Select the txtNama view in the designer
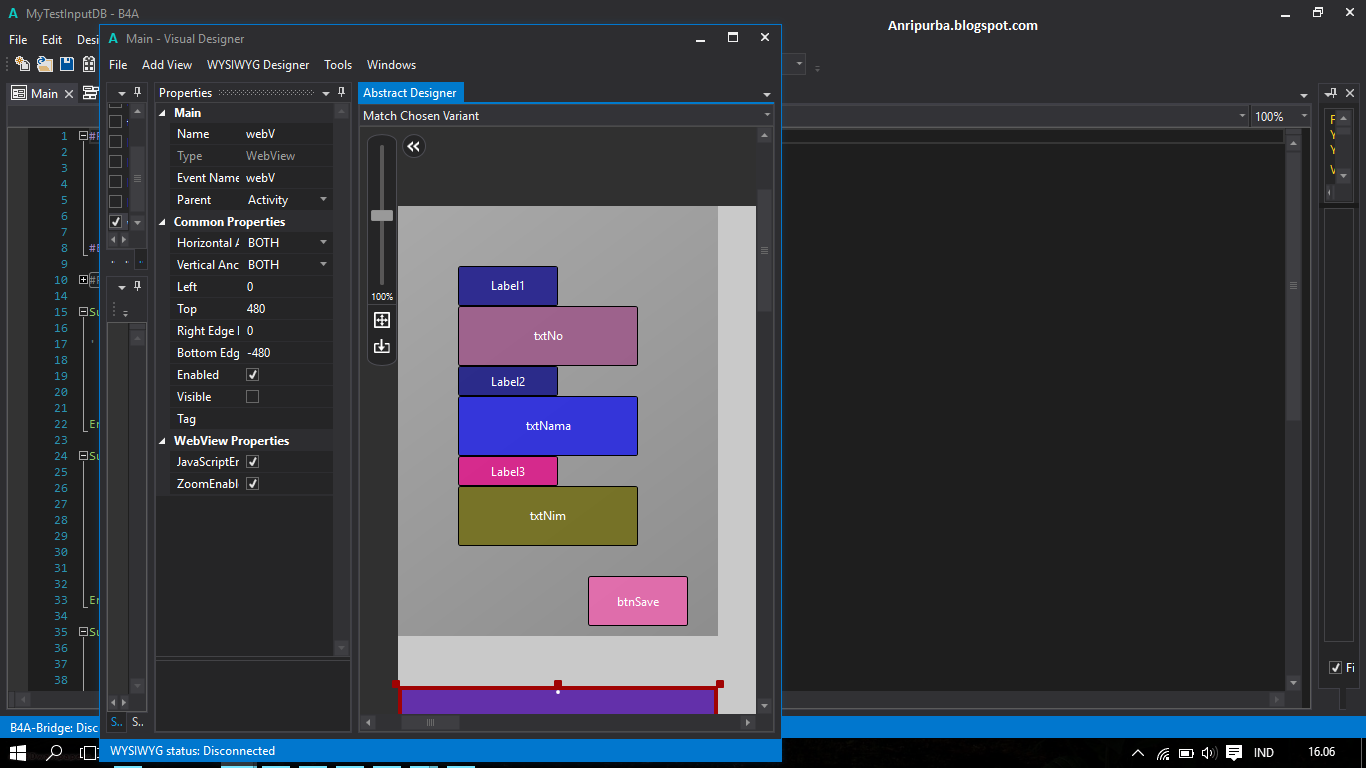1366x768 pixels. click(548, 426)
